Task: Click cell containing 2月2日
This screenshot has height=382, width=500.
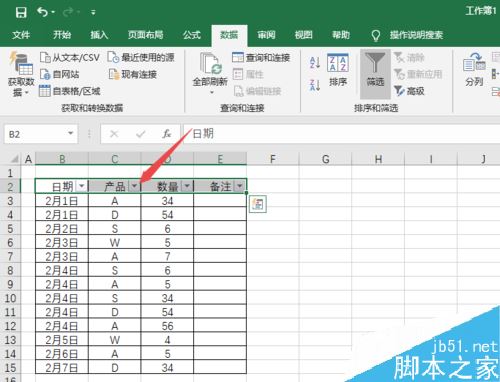Action: (x=62, y=229)
